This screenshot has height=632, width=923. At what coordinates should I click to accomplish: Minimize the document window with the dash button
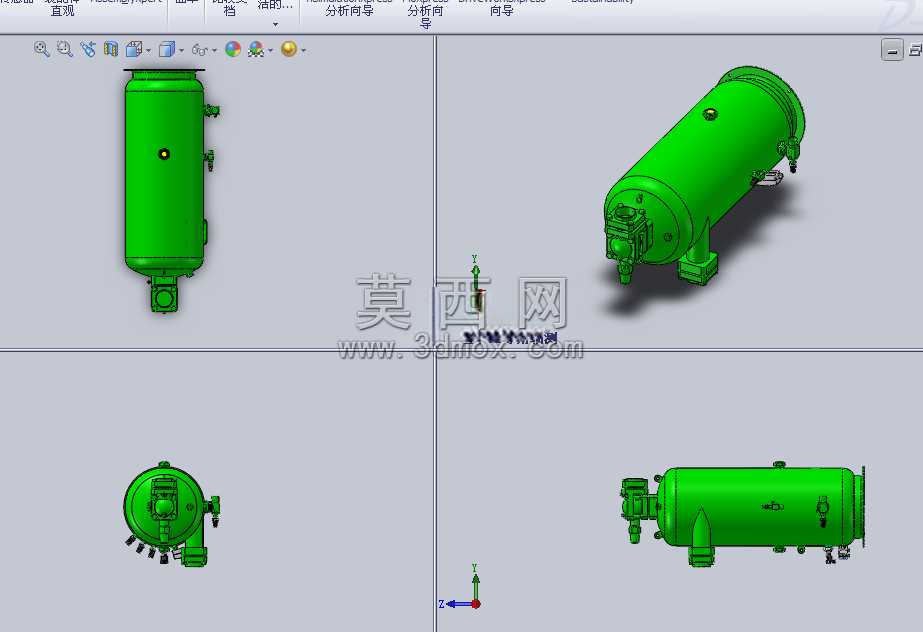(x=892, y=50)
